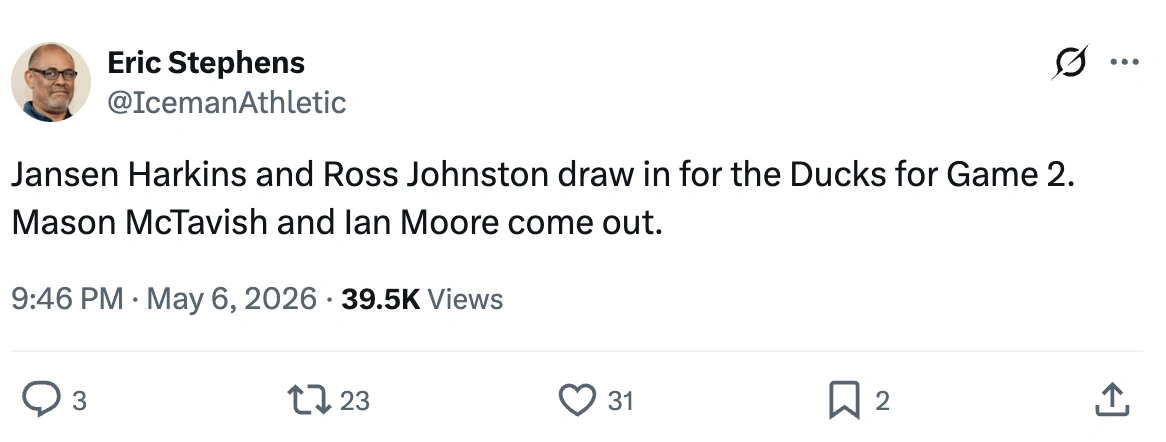Click the 9:46 PM timestamp
This screenshot has width=1166, height=442.
point(68,299)
